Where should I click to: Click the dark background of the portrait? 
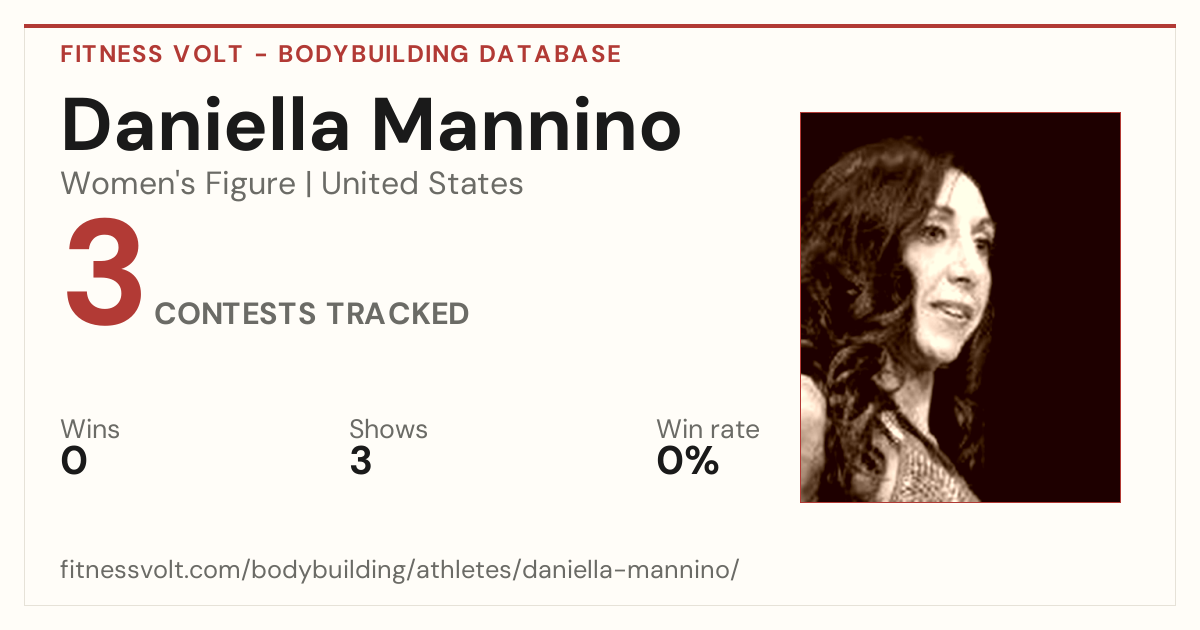tap(1060, 300)
